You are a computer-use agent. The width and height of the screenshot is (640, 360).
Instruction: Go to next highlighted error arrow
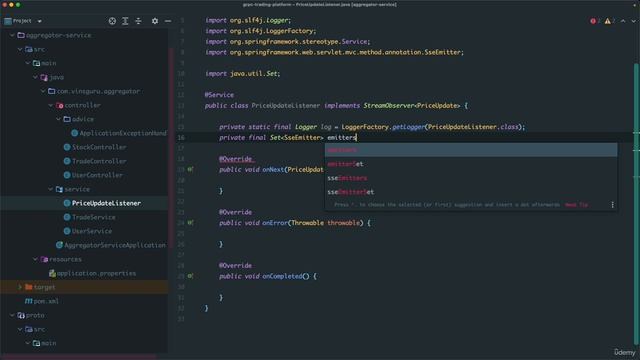pos(633,21)
